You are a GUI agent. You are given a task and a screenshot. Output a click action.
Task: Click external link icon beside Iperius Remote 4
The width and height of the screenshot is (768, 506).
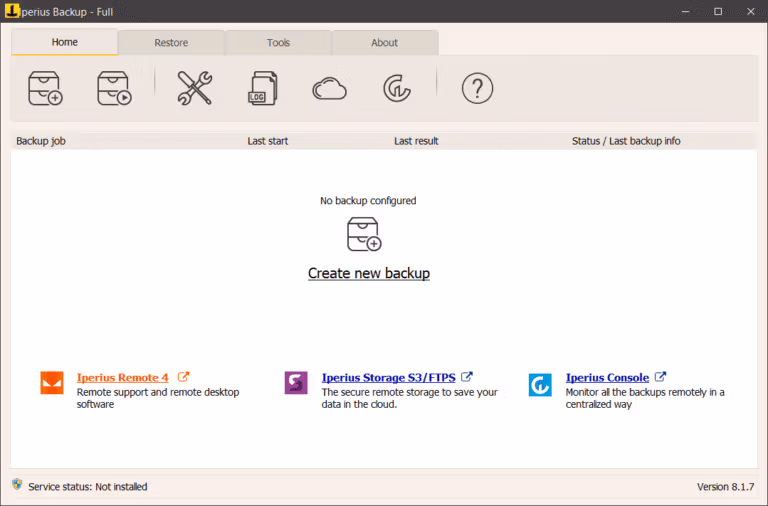click(x=183, y=377)
